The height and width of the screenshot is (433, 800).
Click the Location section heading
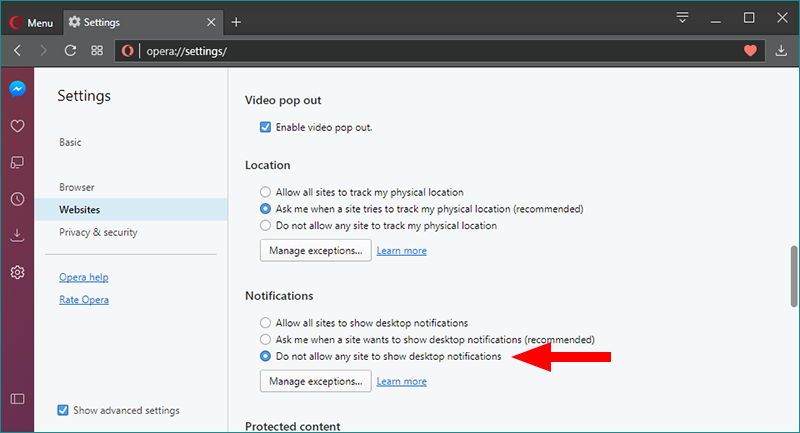coord(267,165)
